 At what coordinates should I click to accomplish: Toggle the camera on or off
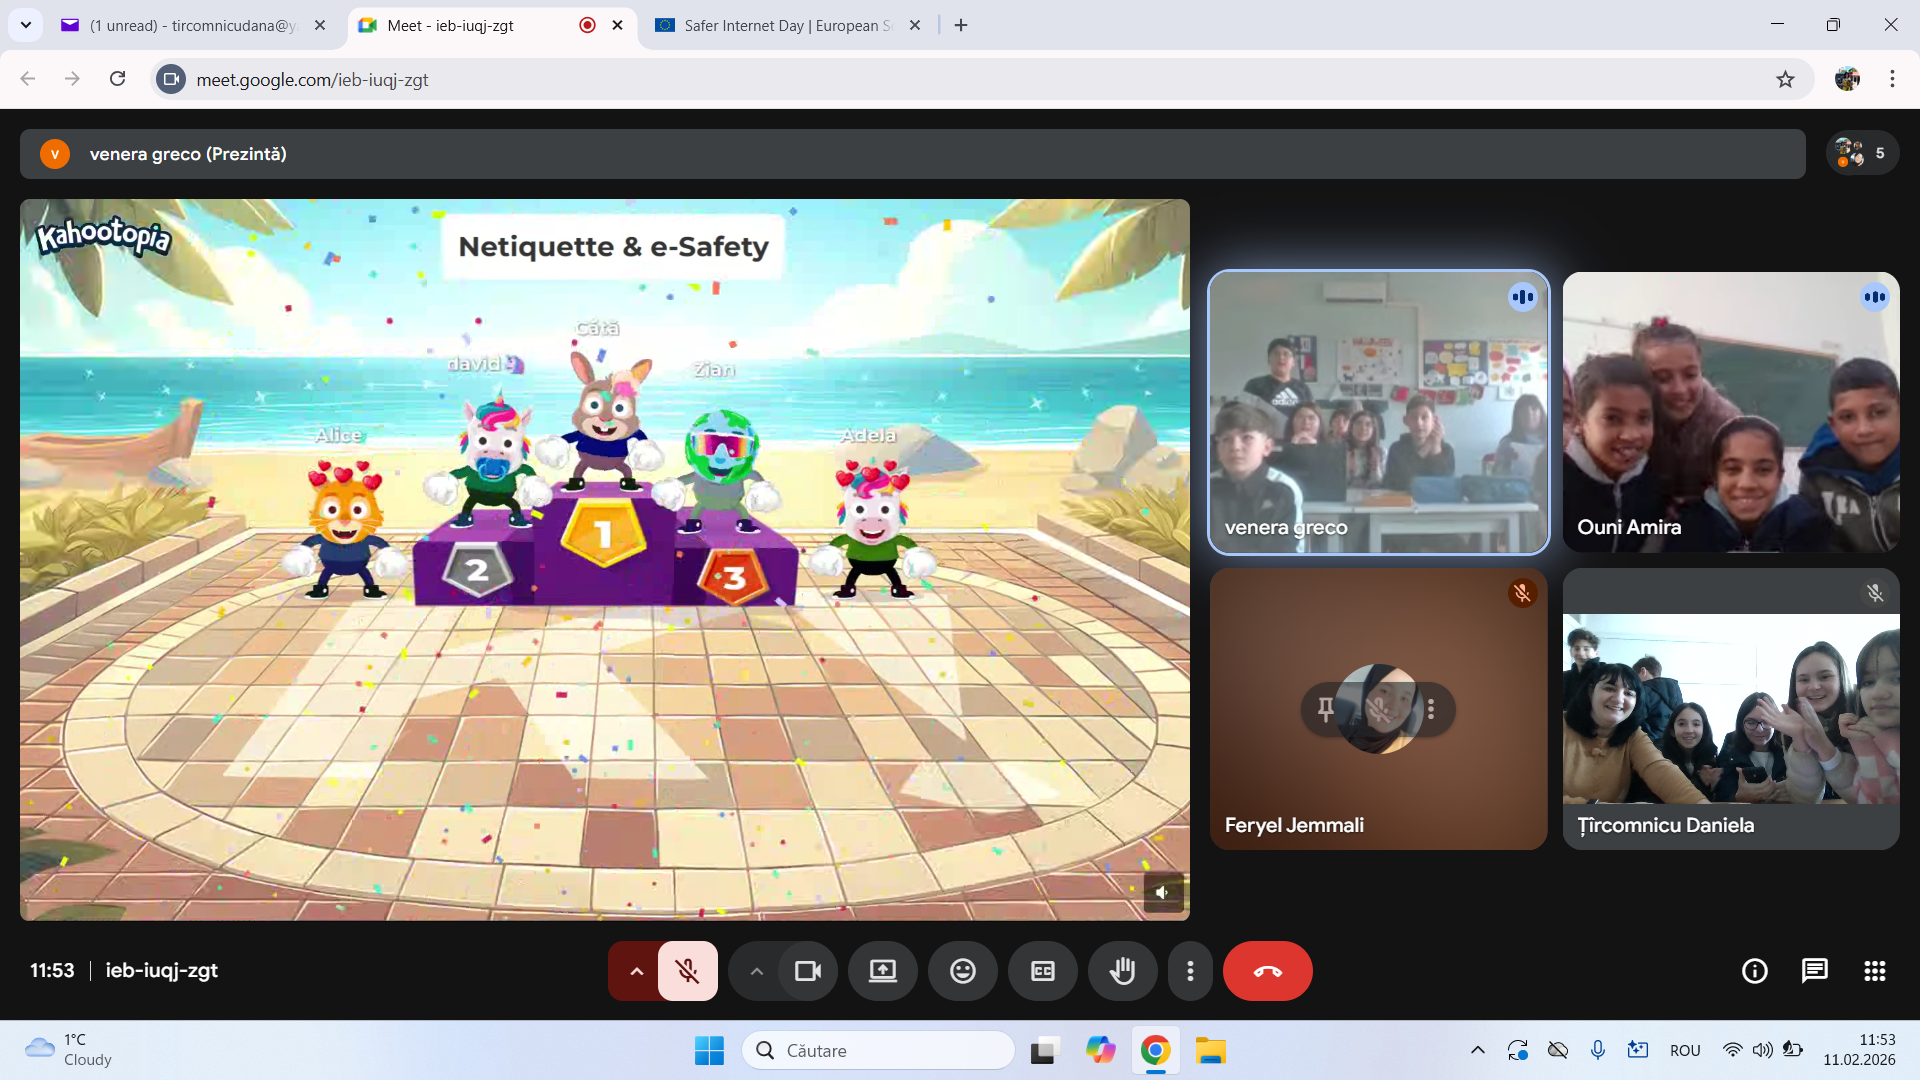click(807, 971)
